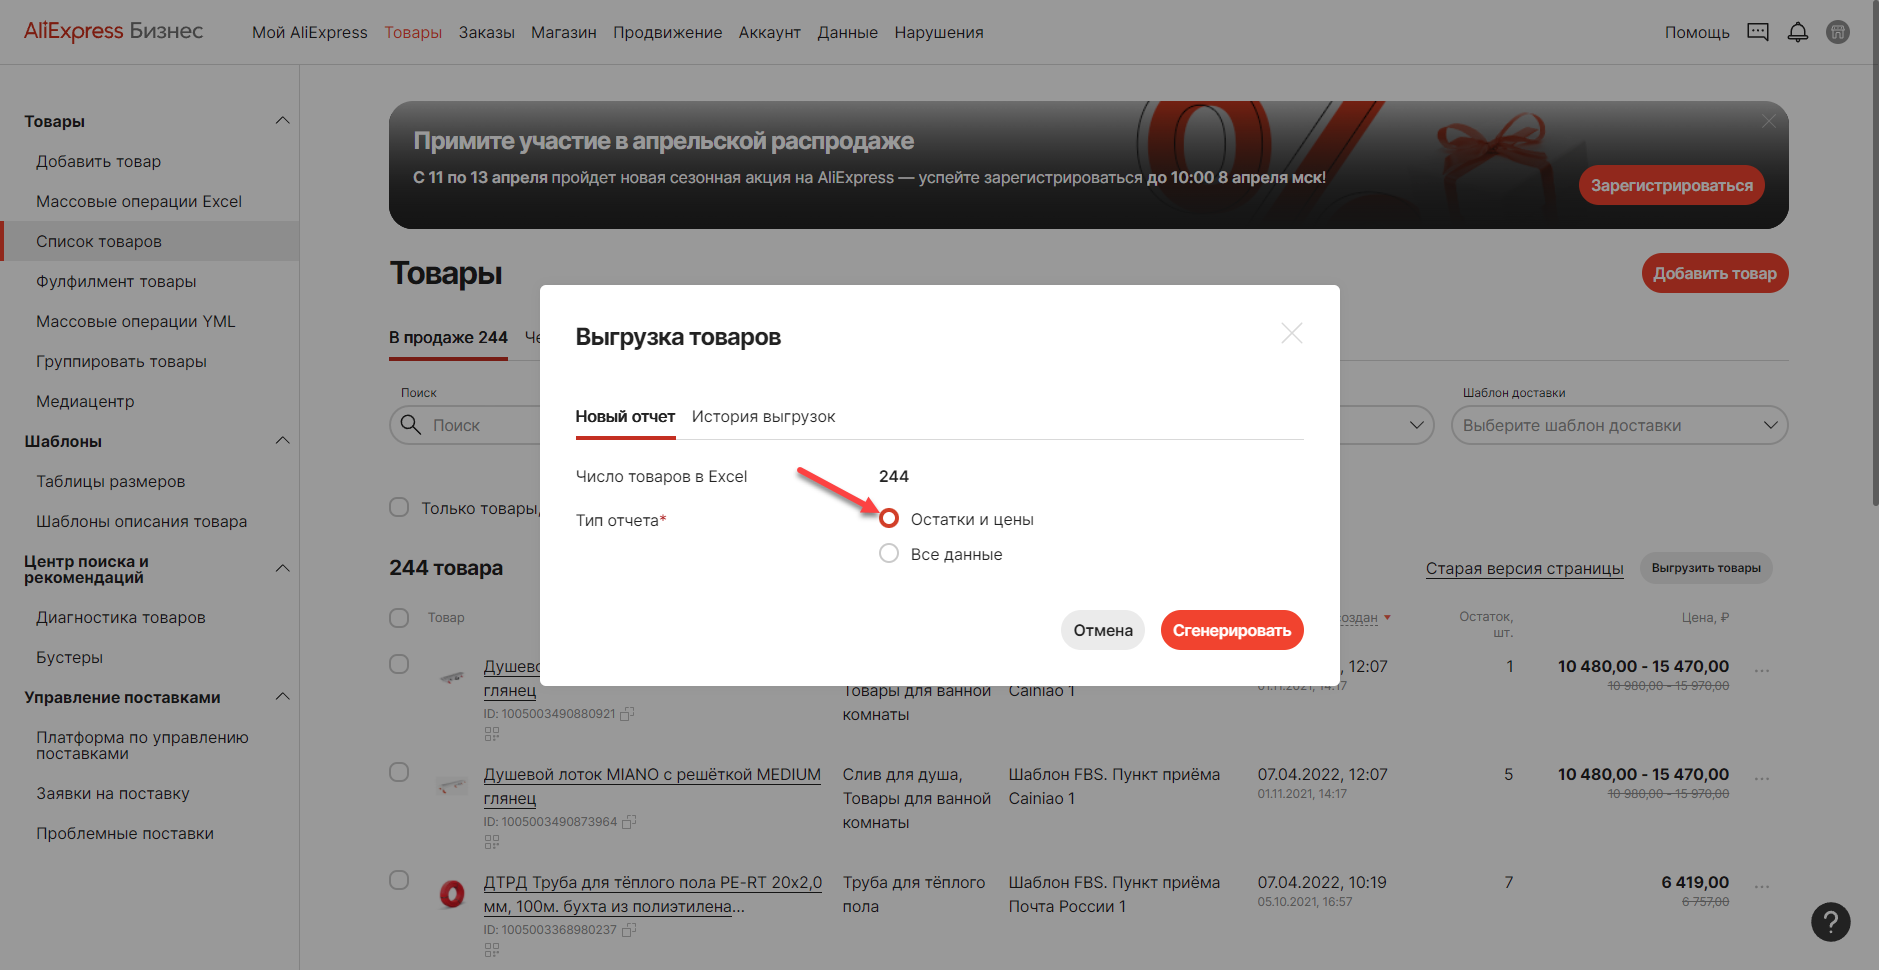Click the Выгрузить товары button

click(x=1706, y=568)
